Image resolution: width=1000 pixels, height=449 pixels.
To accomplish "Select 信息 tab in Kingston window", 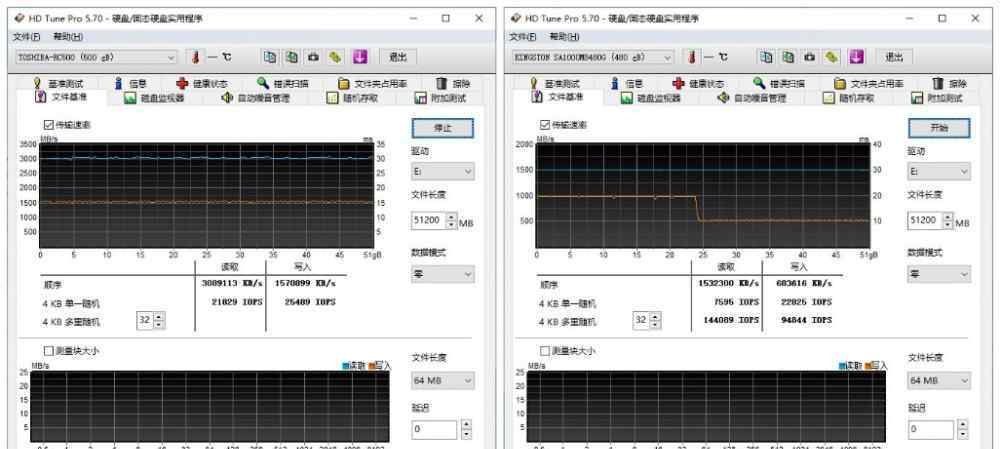I will pyautogui.click(x=626, y=84).
